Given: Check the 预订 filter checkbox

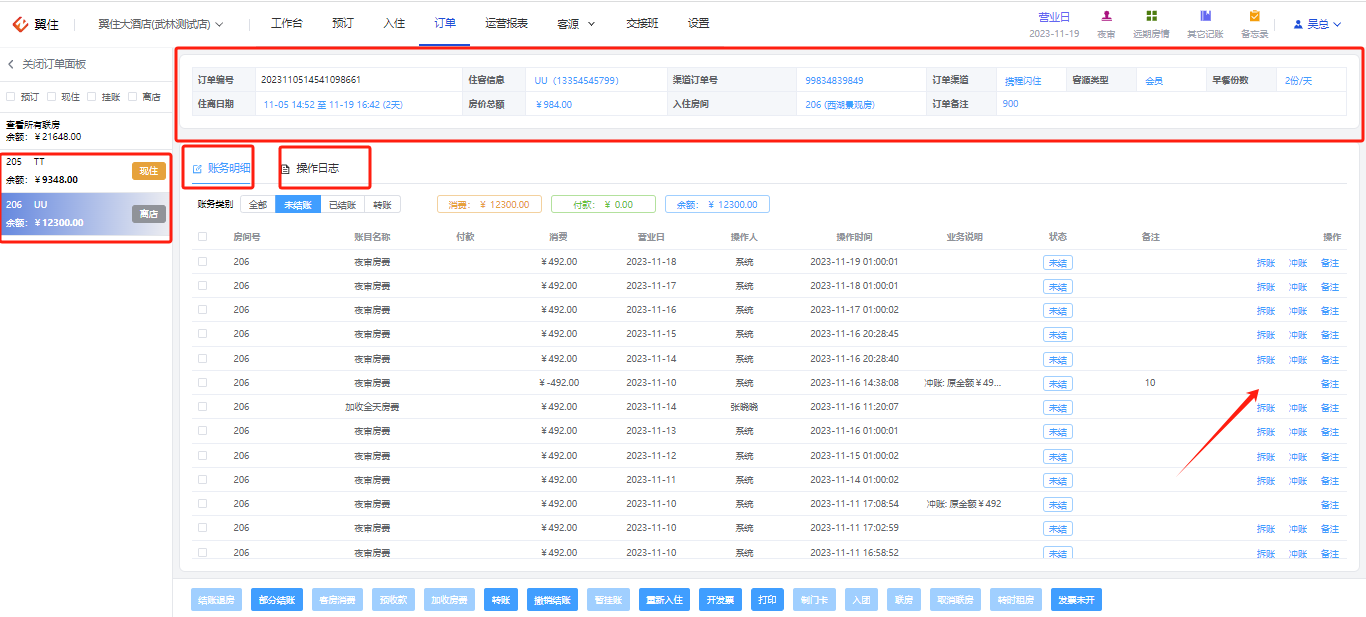Looking at the screenshot, I should [x=11, y=97].
